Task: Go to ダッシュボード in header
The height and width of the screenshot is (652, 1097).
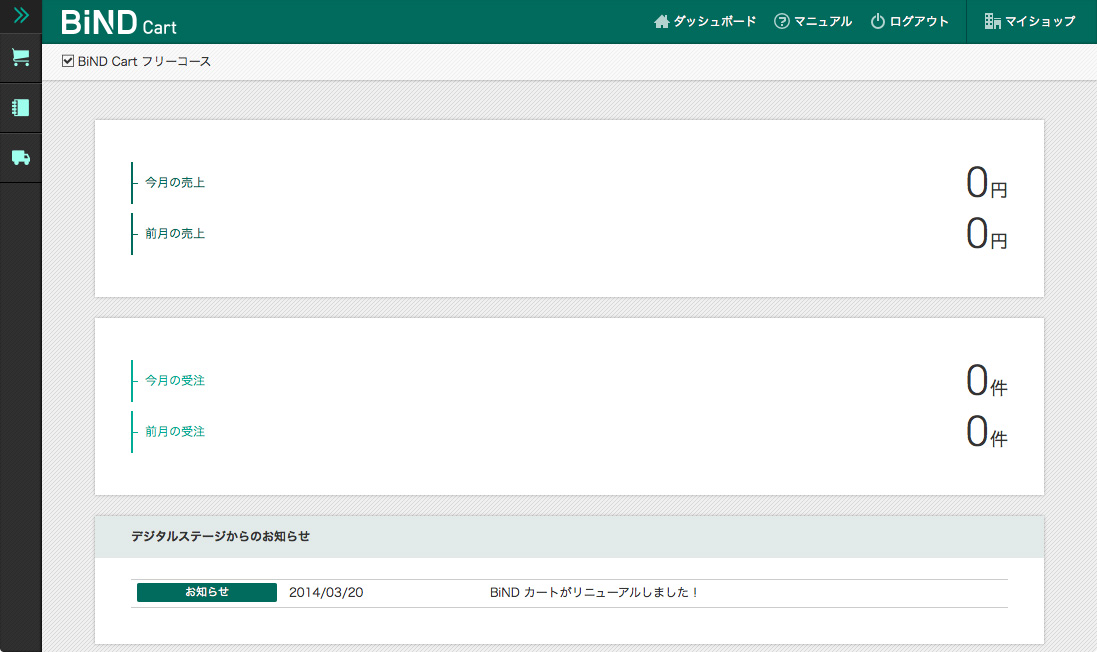Action: [714, 22]
